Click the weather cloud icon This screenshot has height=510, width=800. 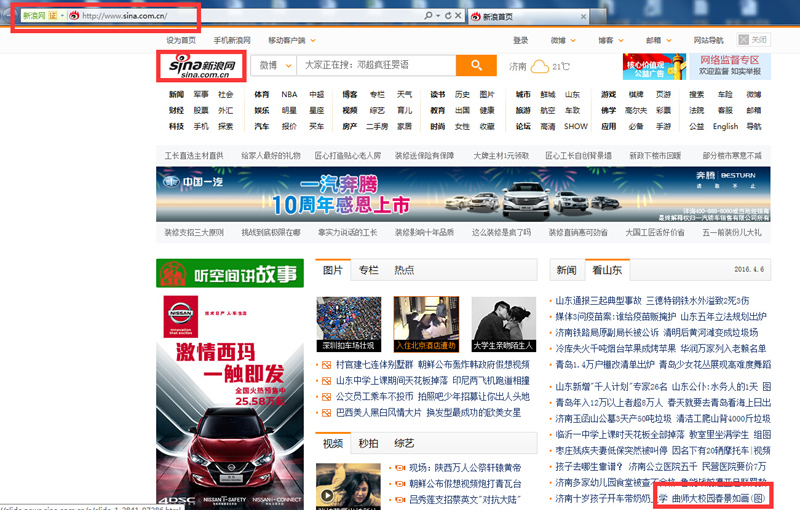click(539, 67)
